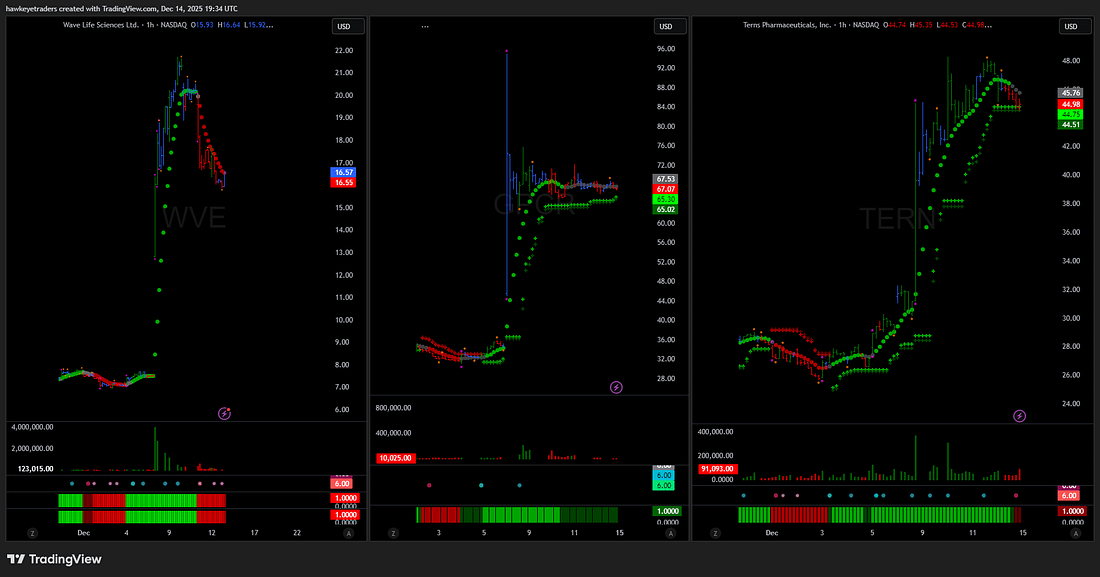
Task: Click the TradingView logo
Action: (54, 559)
